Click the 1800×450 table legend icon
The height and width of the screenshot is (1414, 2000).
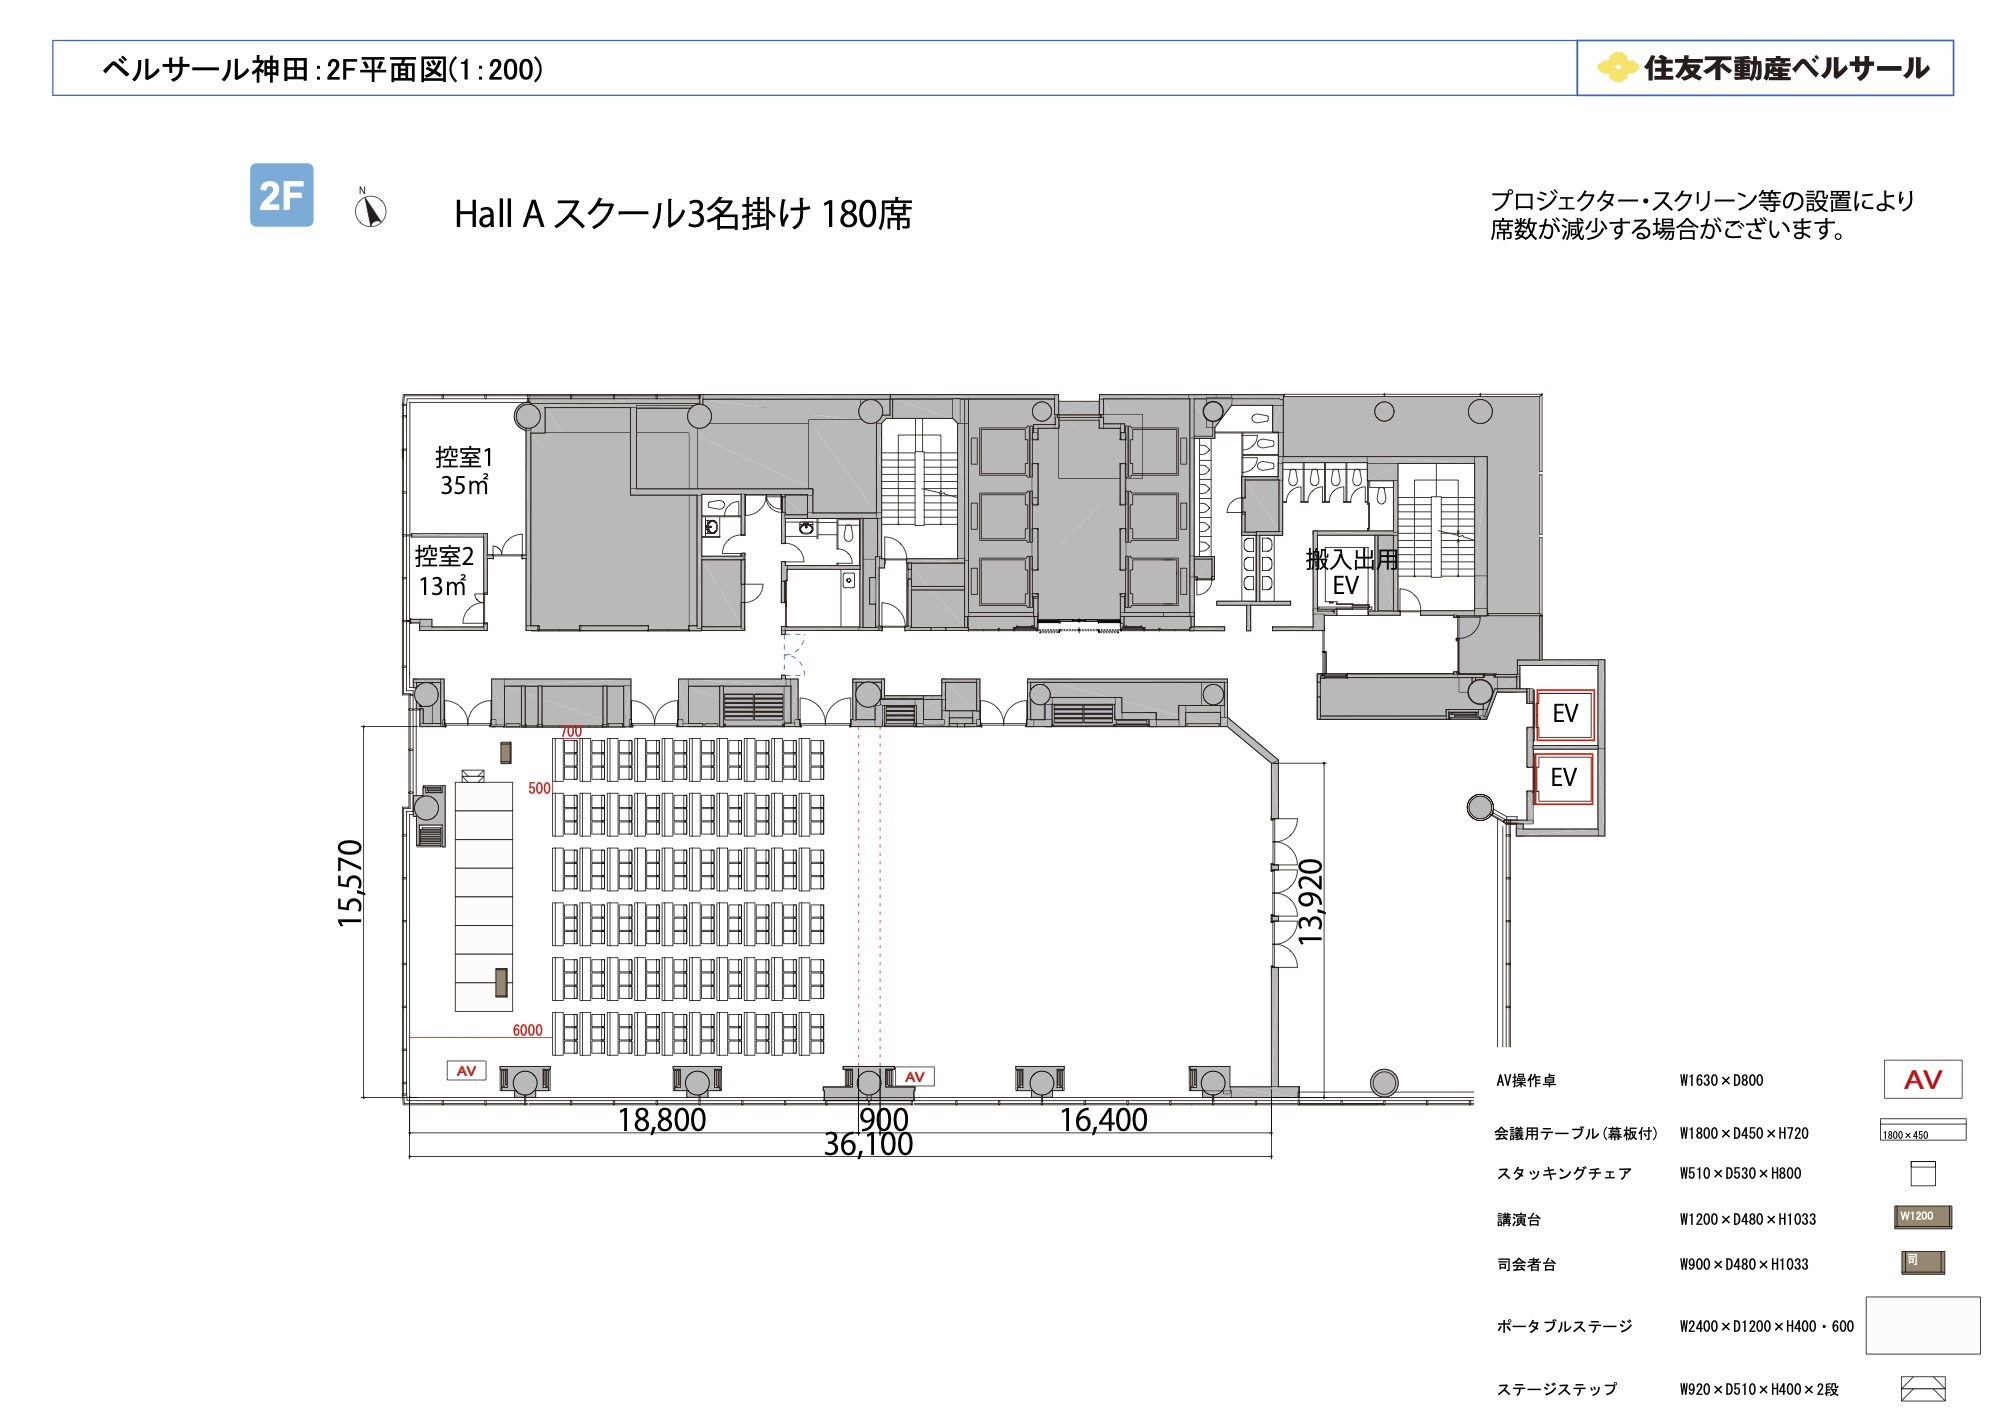point(1922,1130)
